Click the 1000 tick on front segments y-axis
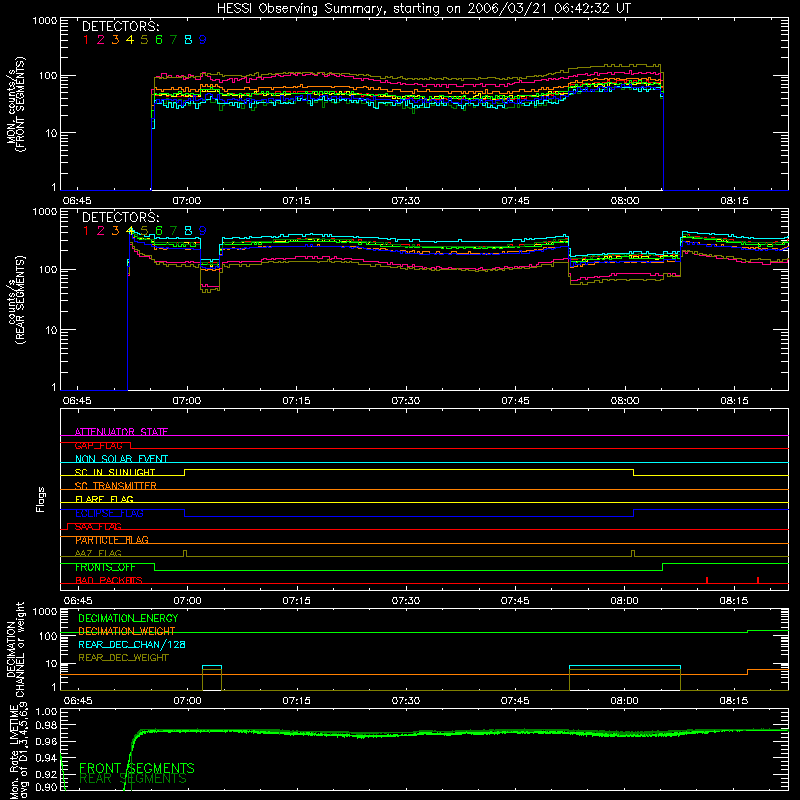800x800 pixels. [45, 21]
